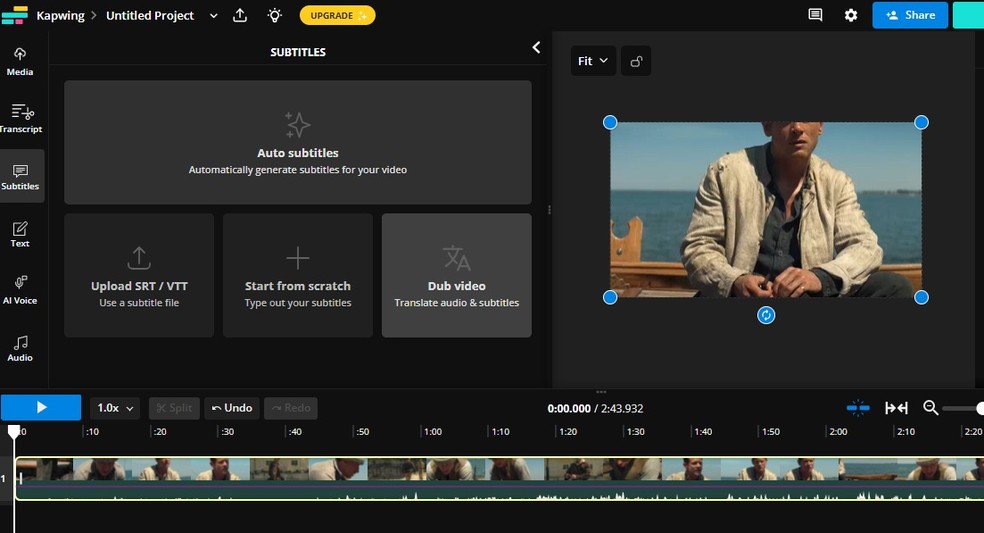
Task: Adjust the timeline zoom slider
Action: pyautogui.click(x=963, y=409)
